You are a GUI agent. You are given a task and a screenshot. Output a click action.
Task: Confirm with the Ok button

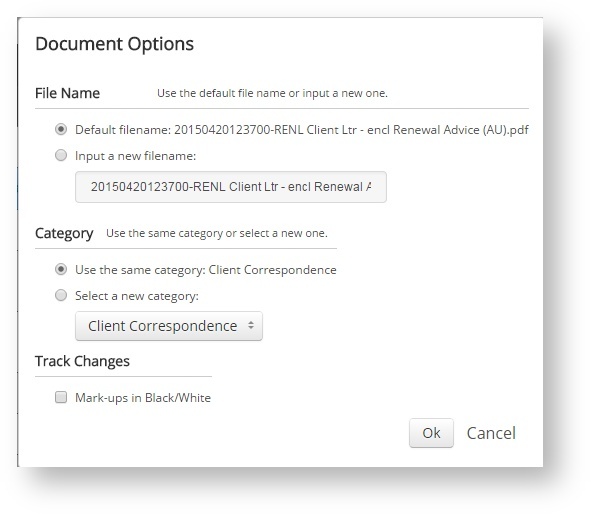click(431, 433)
